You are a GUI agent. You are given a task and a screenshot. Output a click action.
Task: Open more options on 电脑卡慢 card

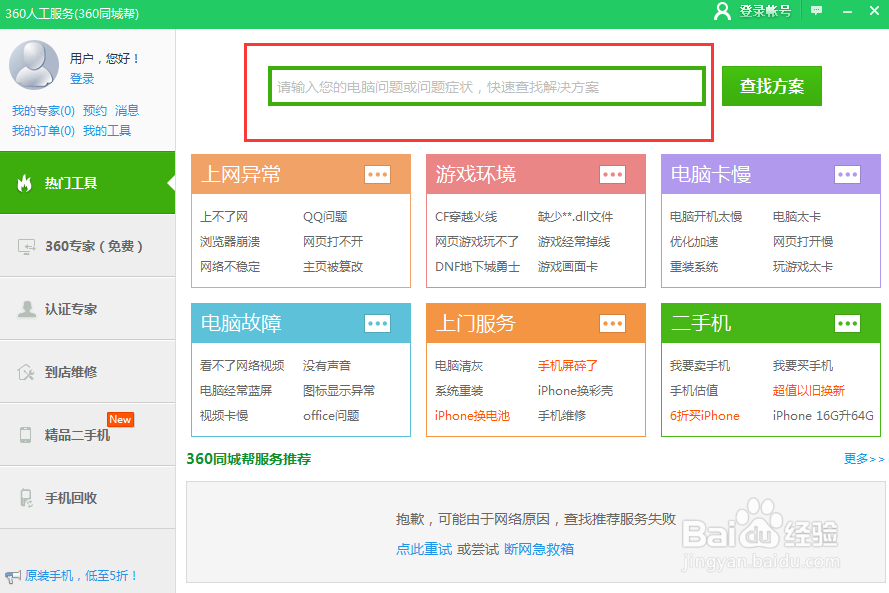(x=848, y=175)
